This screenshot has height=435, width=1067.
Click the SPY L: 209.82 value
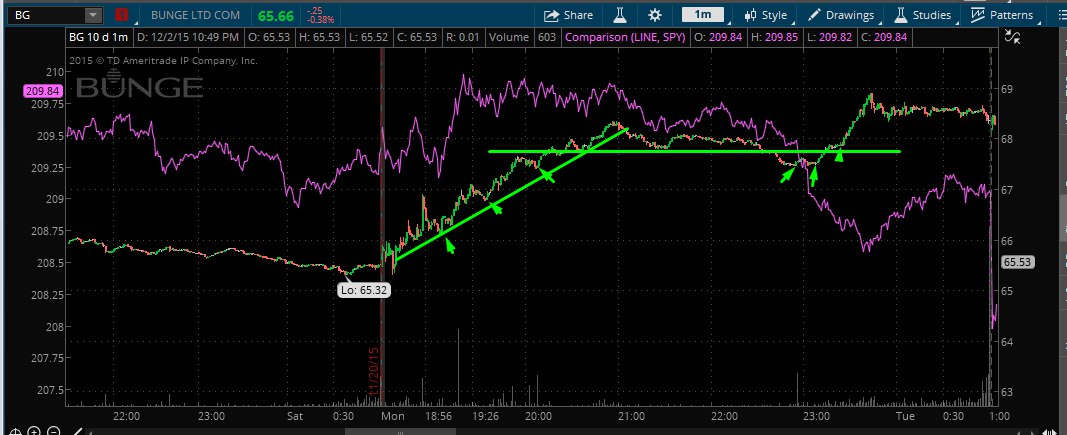[x=828, y=37]
